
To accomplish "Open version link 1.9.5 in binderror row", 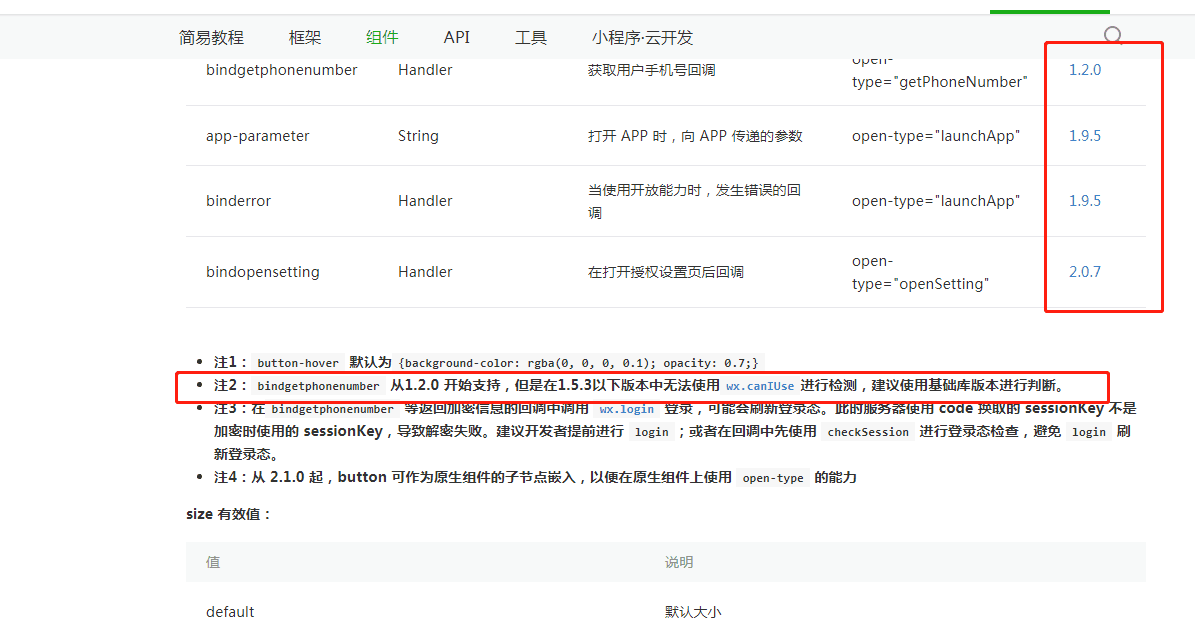I will pyautogui.click(x=1084, y=200).
